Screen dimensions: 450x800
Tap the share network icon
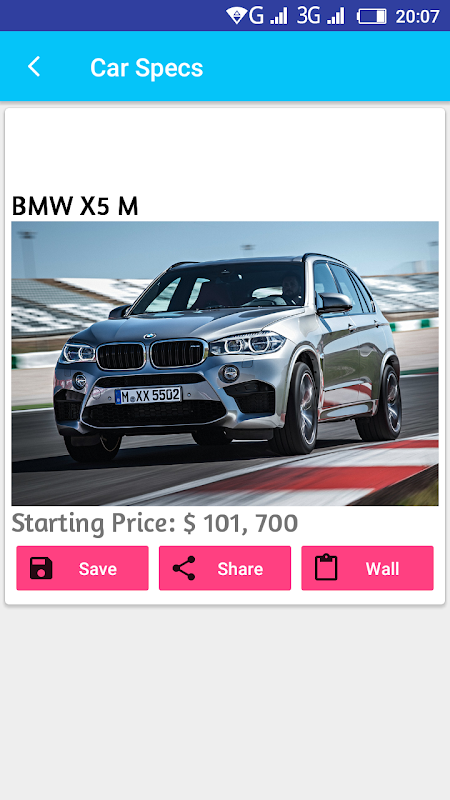point(184,568)
